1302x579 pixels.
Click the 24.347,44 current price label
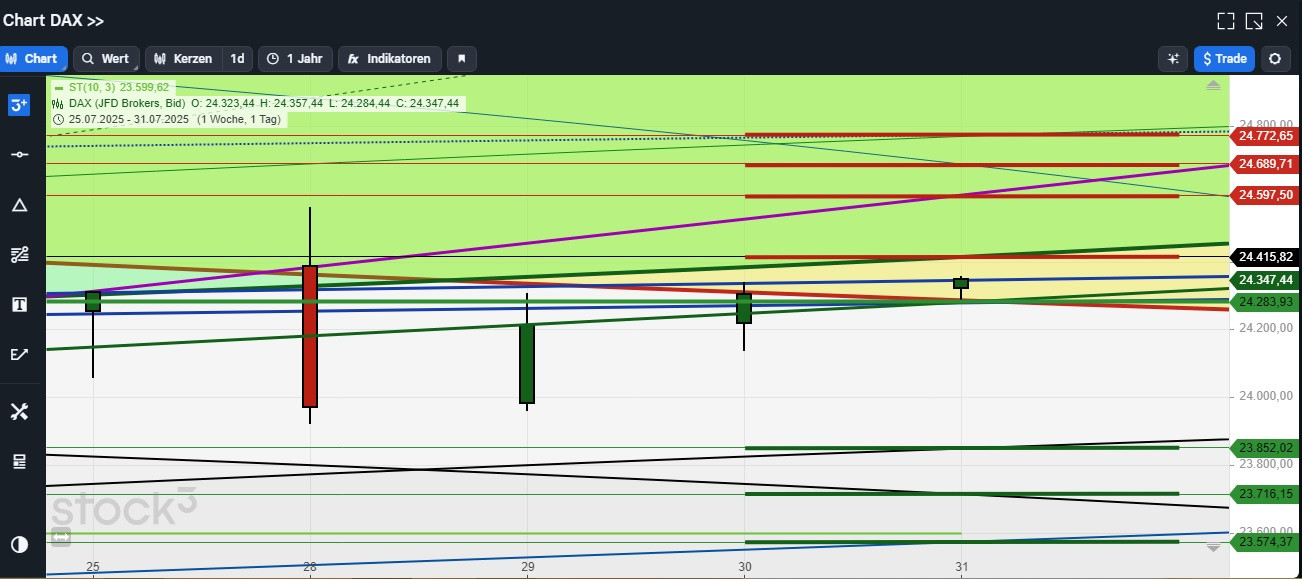click(1265, 280)
